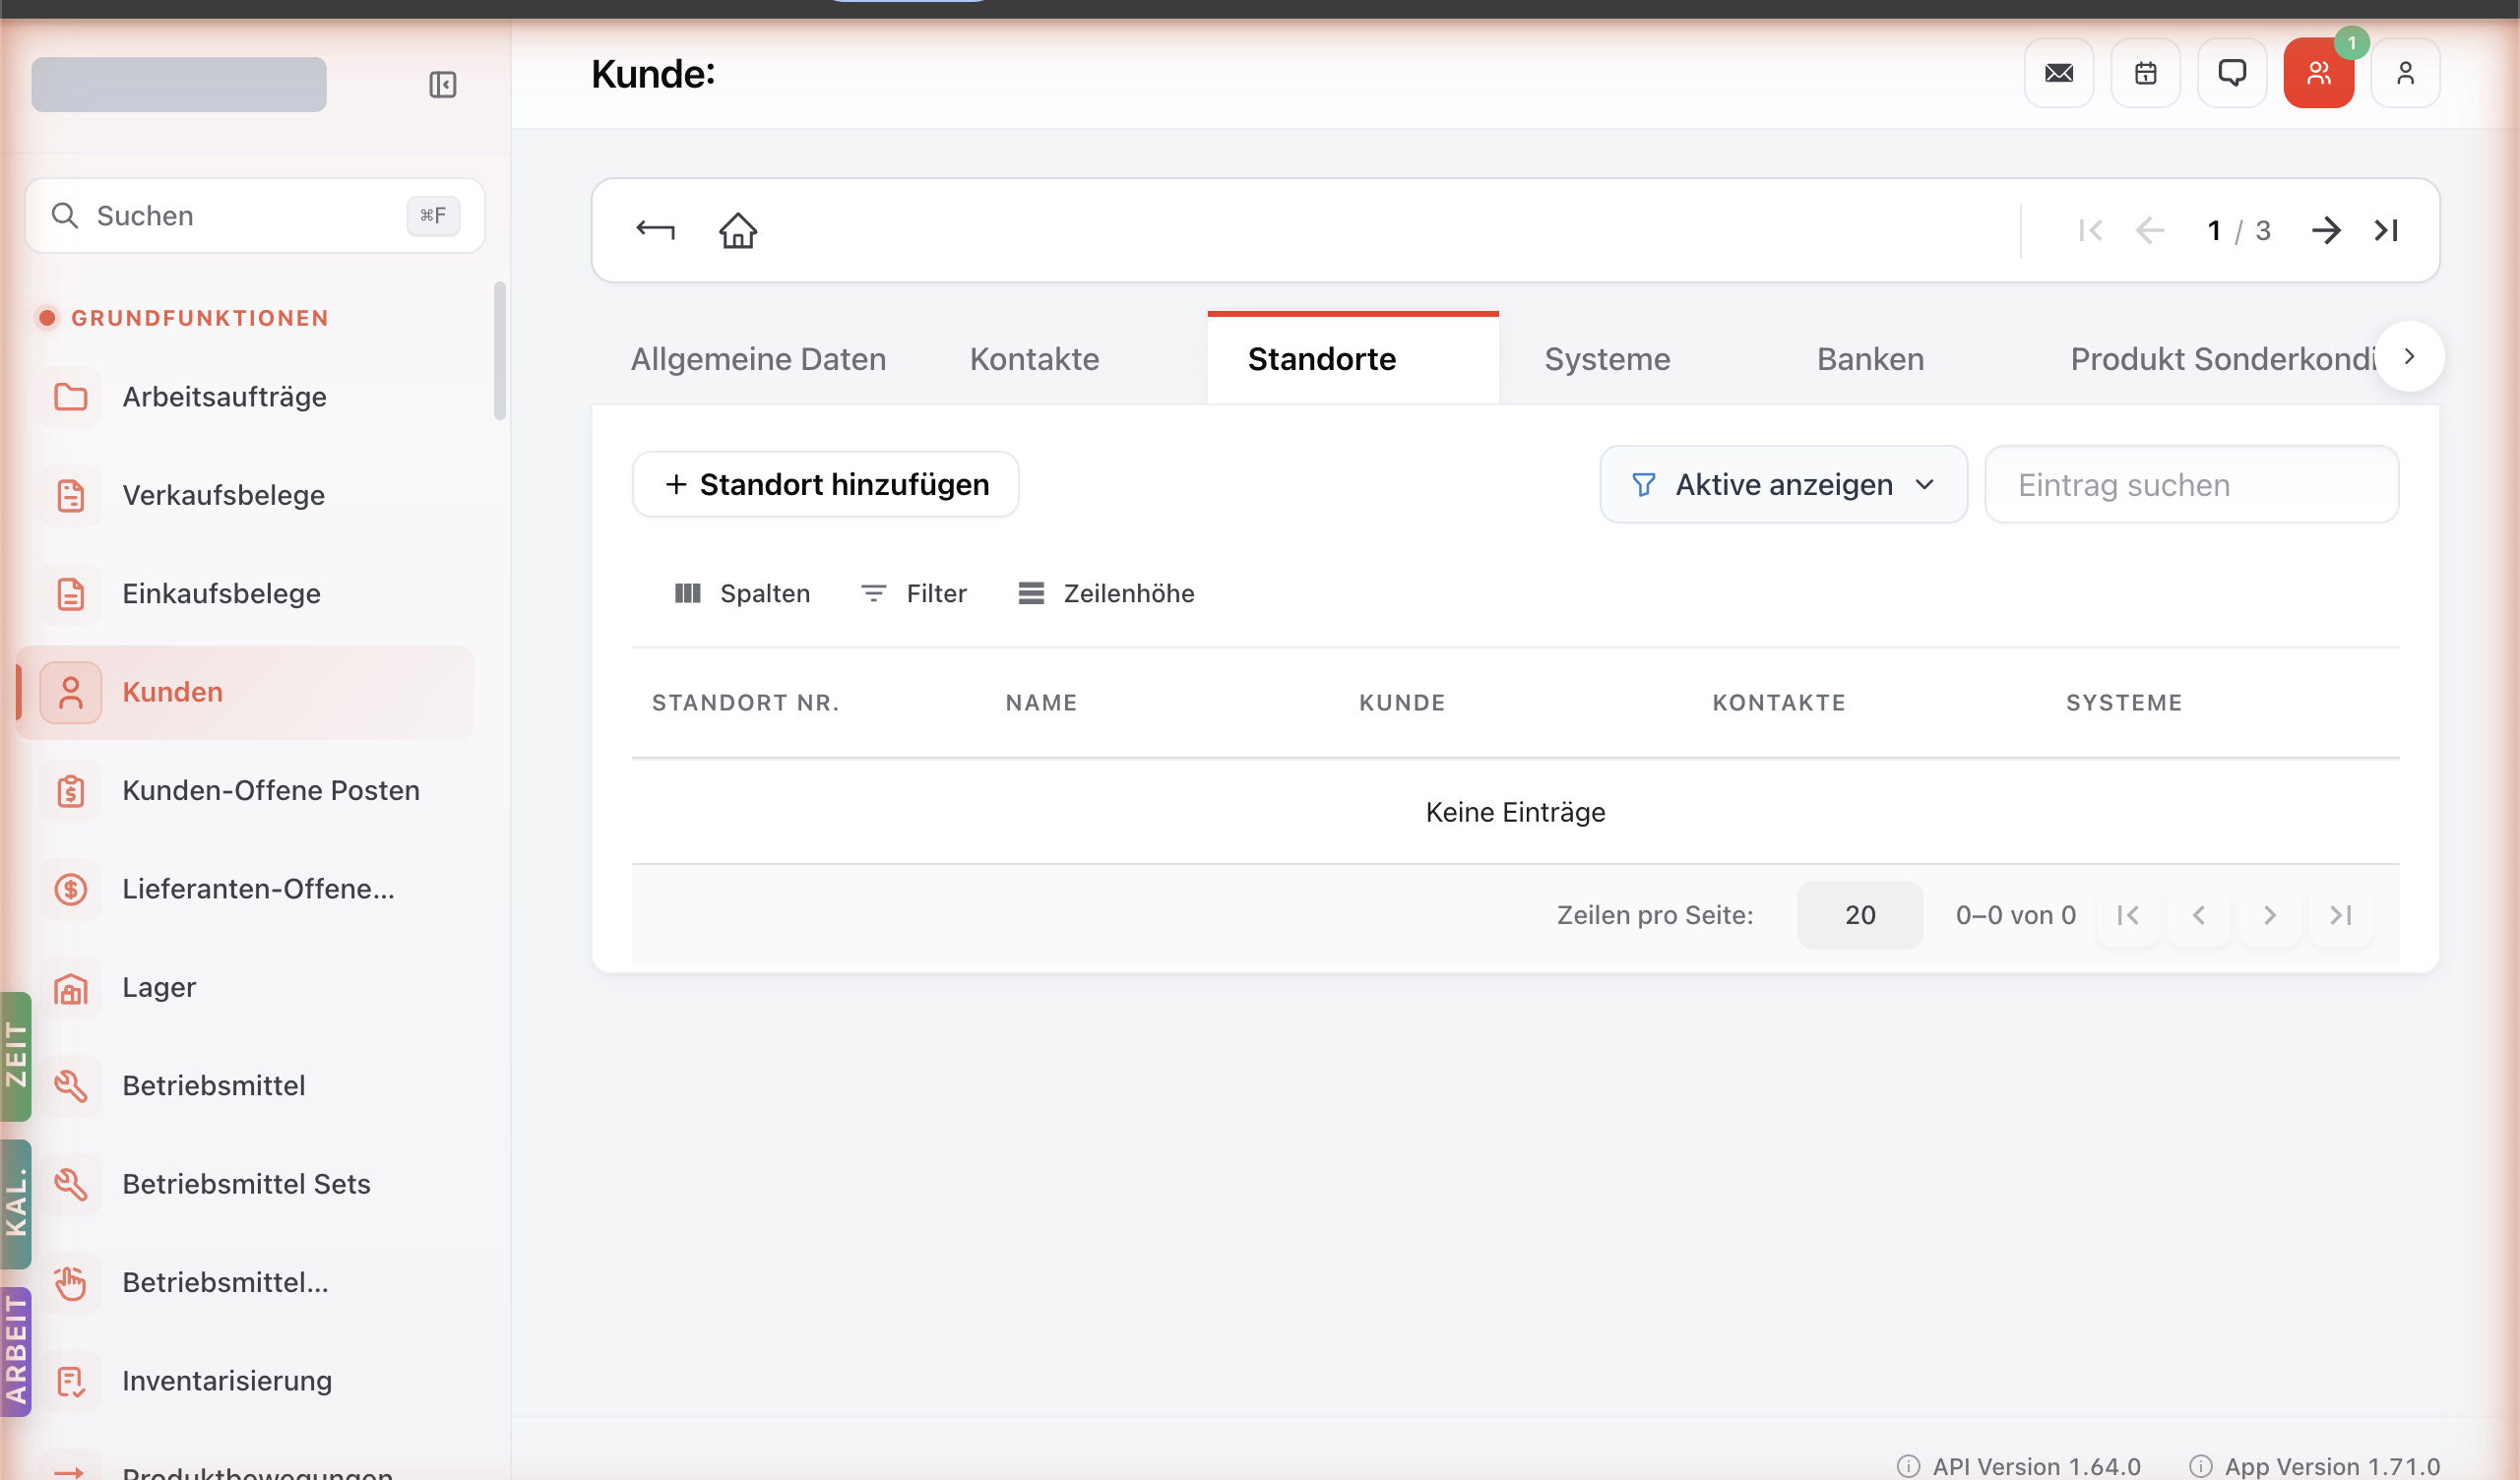
Task: Go to next customer record
Action: coord(2326,230)
